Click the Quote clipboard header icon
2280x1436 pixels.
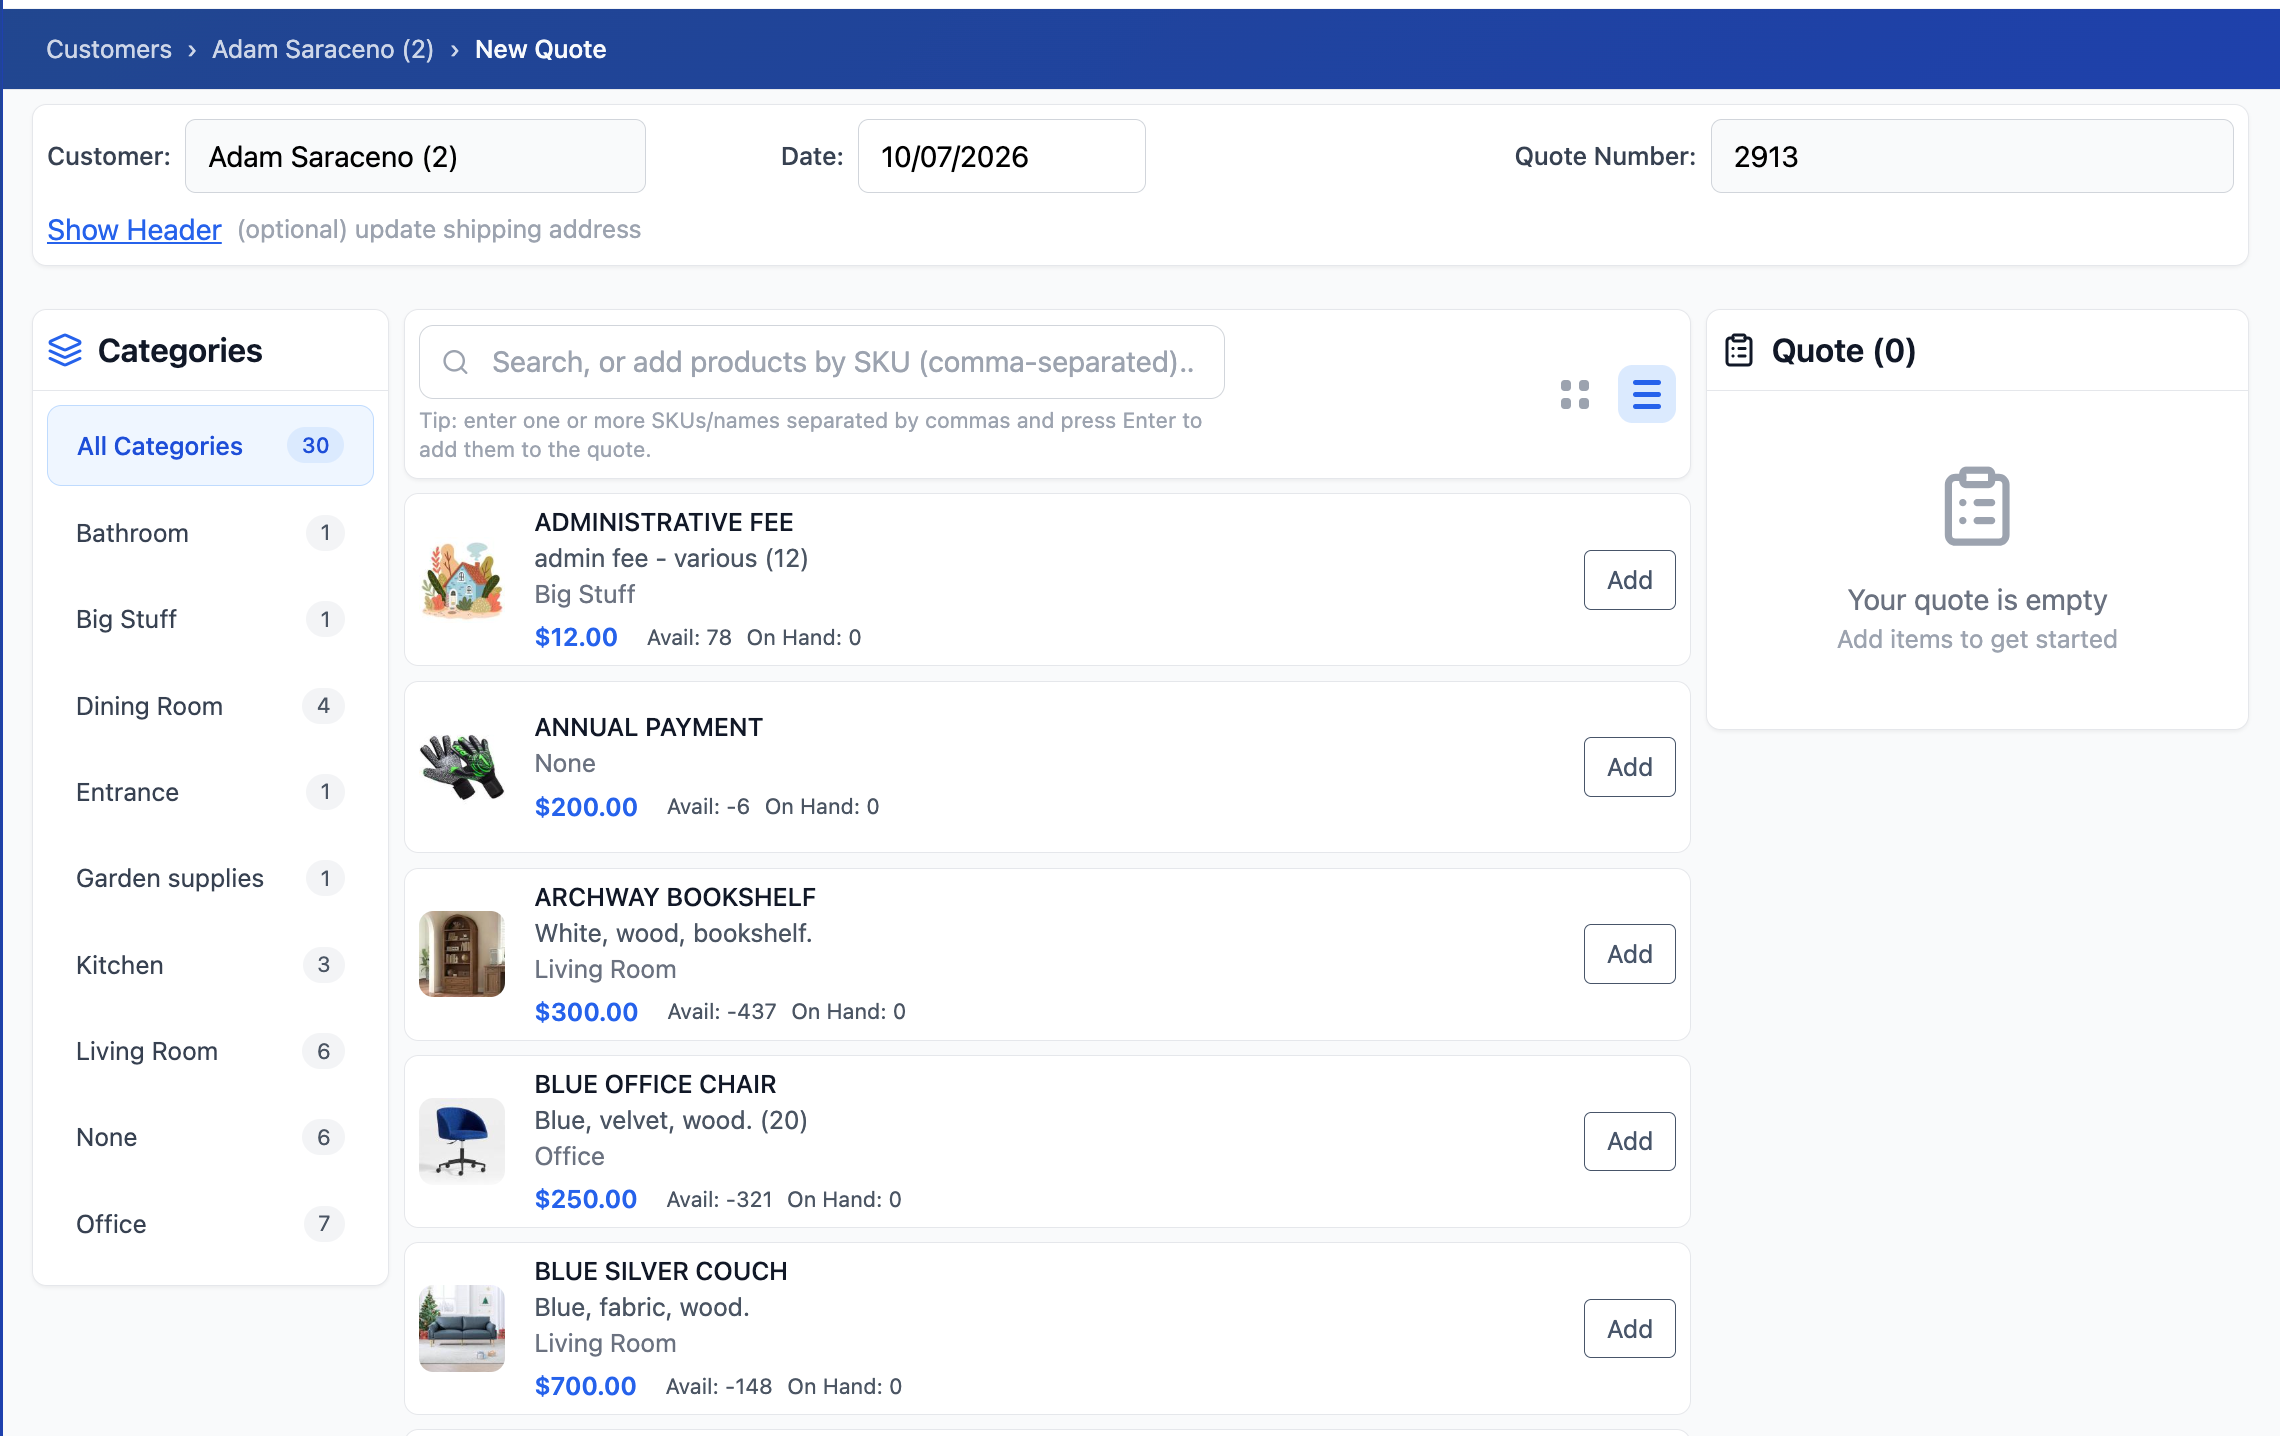[1739, 350]
